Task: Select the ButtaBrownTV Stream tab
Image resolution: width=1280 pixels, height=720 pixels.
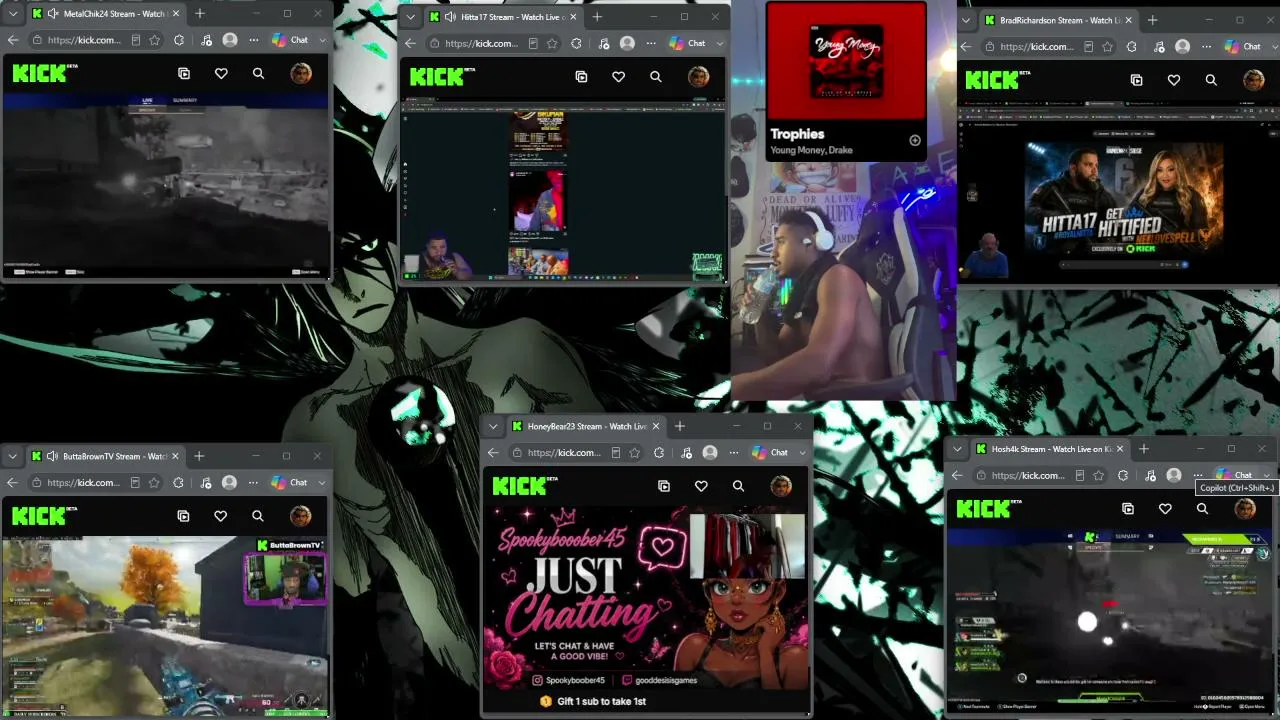Action: pos(105,456)
